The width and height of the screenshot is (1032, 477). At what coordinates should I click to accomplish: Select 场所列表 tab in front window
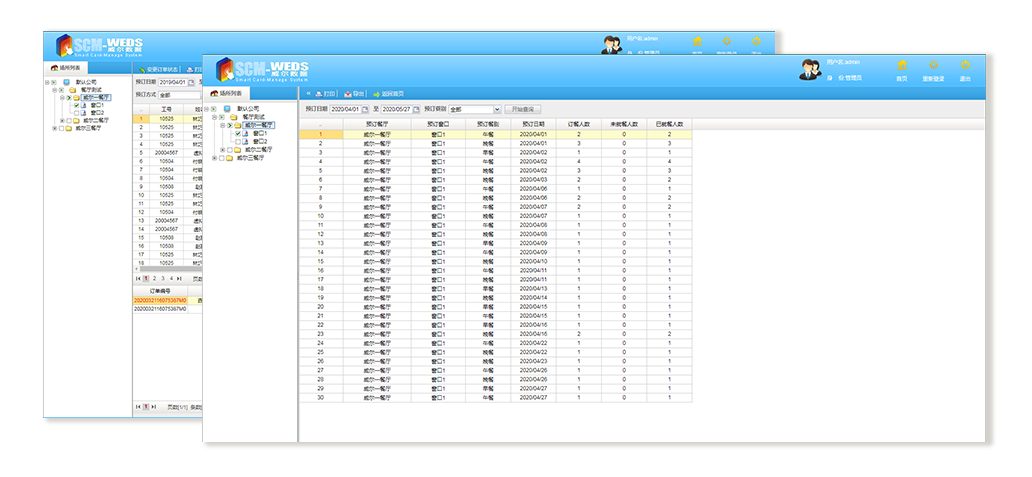pyautogui.click(x=227, y=93)
